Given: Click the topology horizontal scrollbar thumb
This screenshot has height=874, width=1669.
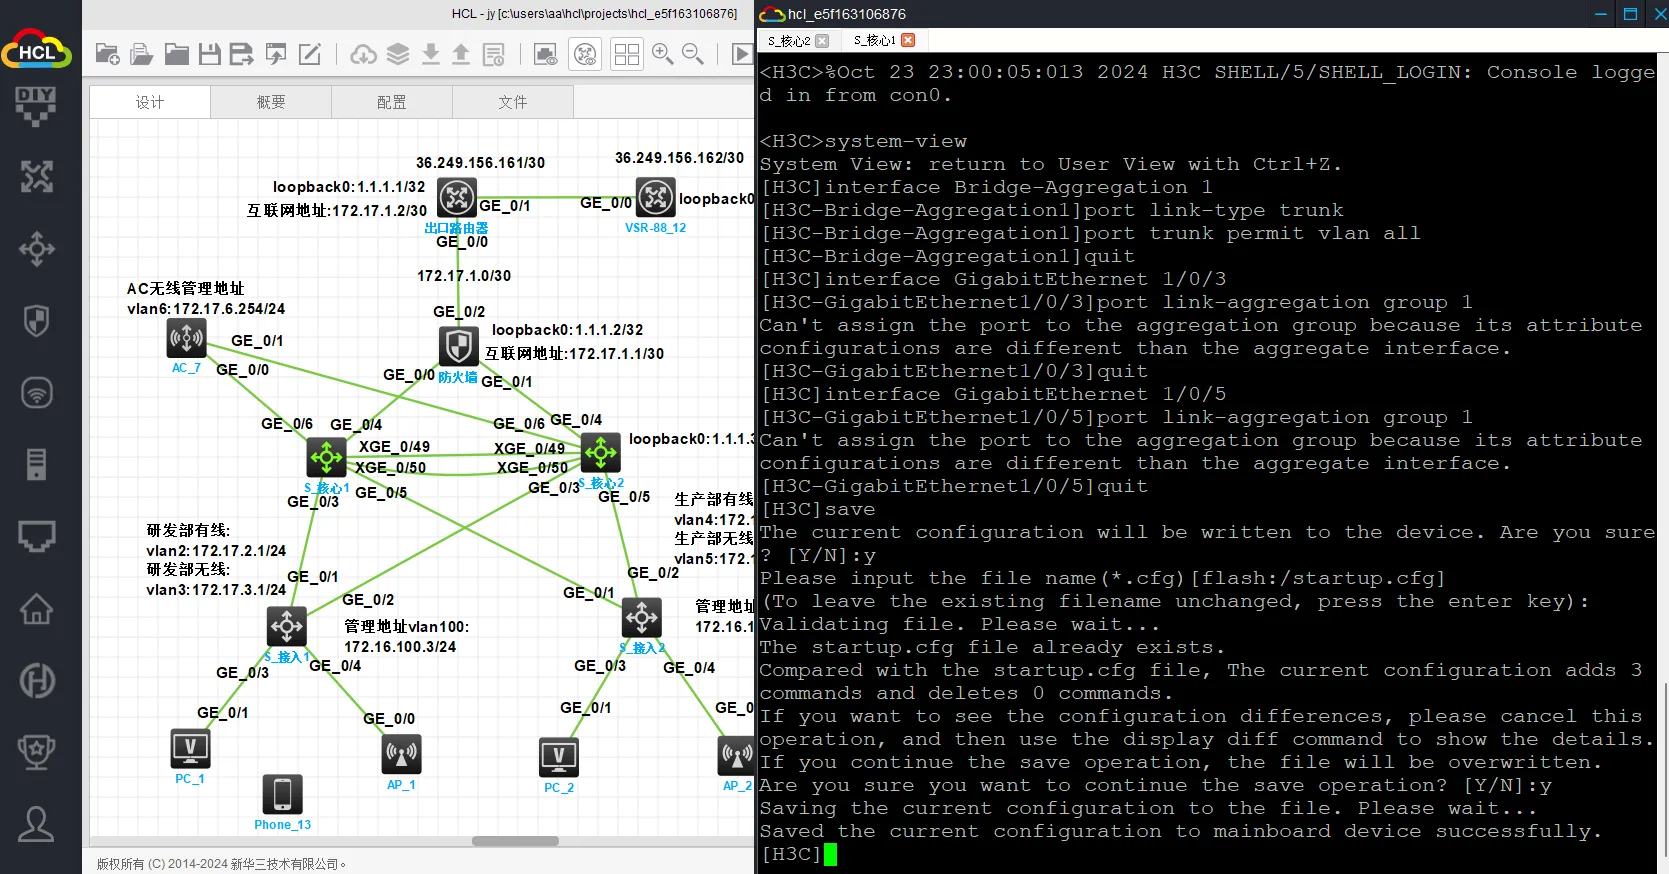Looking at the screenshot, I should [x=515, y=841].
